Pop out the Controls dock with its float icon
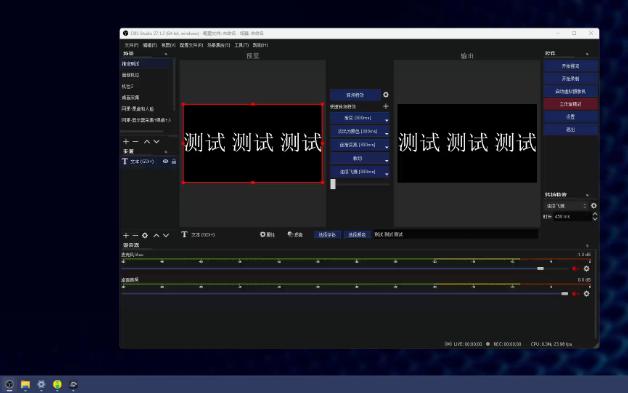The image size is (628, 393). 587,54
